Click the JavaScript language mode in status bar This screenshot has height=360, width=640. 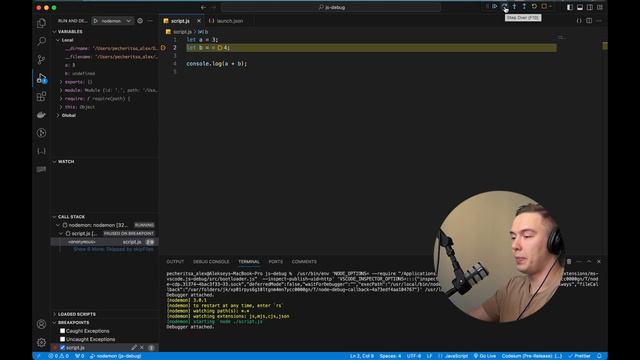(456, 356)
